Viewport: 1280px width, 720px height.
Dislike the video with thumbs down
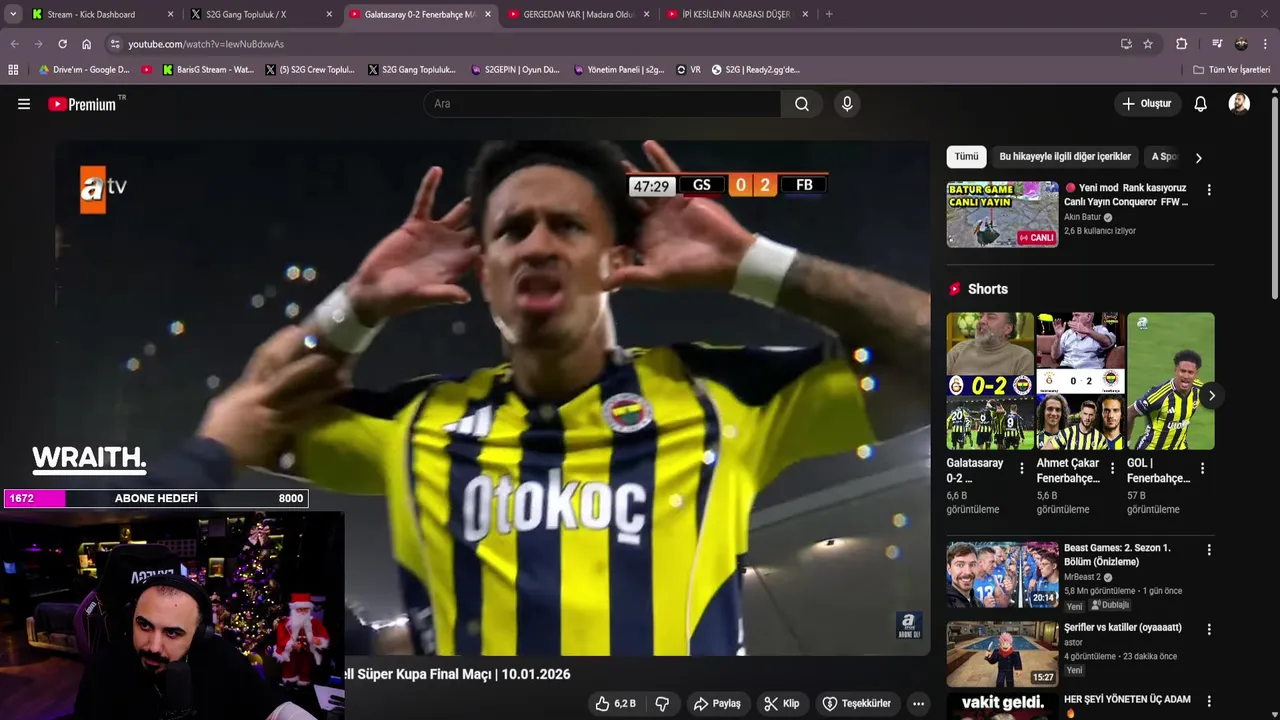[662, 704]
